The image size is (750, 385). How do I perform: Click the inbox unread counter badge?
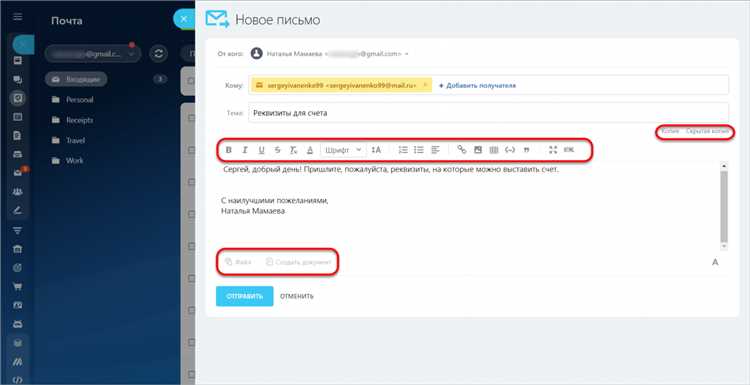click(x=160, y=79)
